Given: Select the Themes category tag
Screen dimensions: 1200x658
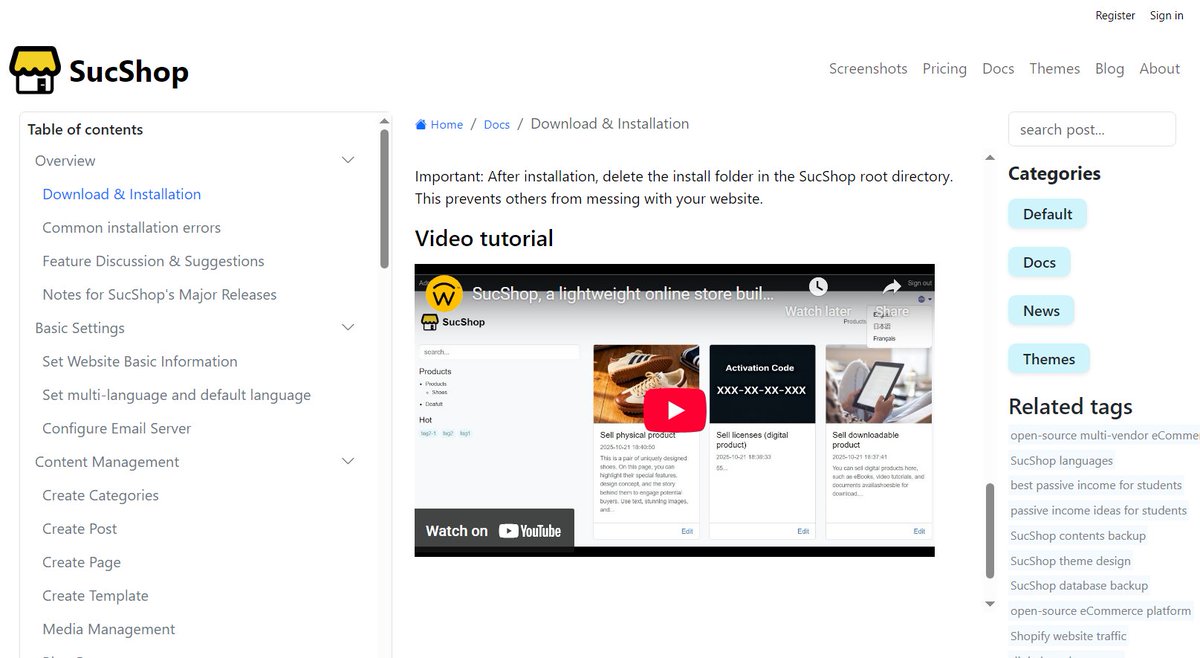Looking at the screenshot, I should pos(1048,359).
